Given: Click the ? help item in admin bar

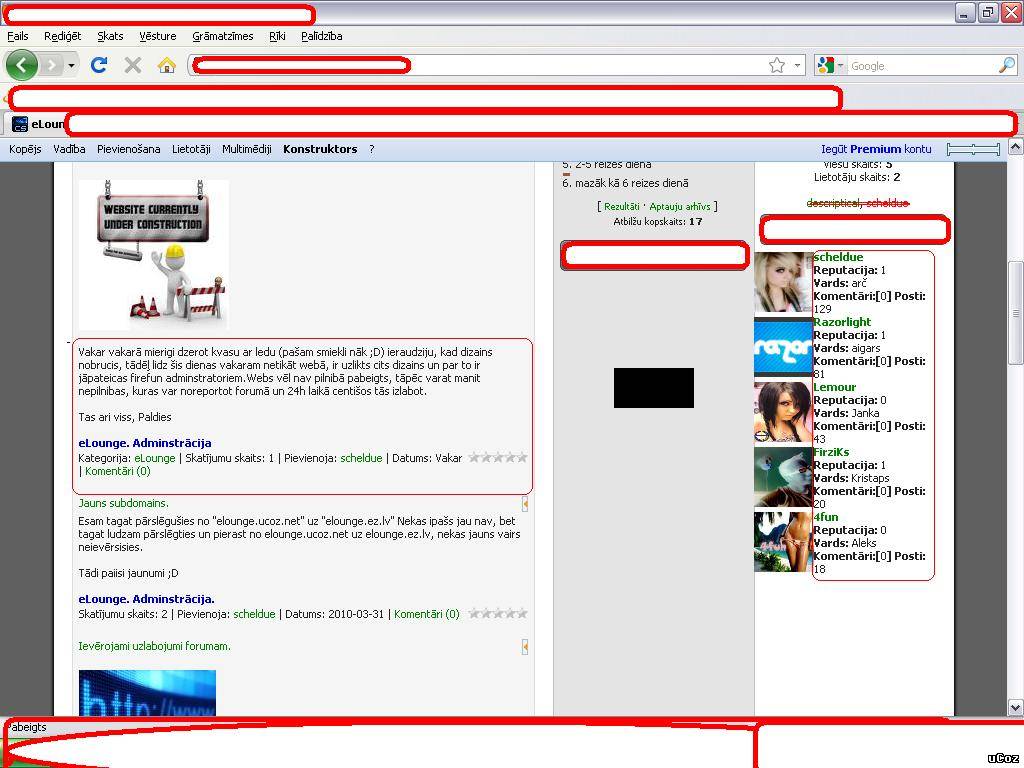Looking at the screenshot, I should click(x=372, y=149).
